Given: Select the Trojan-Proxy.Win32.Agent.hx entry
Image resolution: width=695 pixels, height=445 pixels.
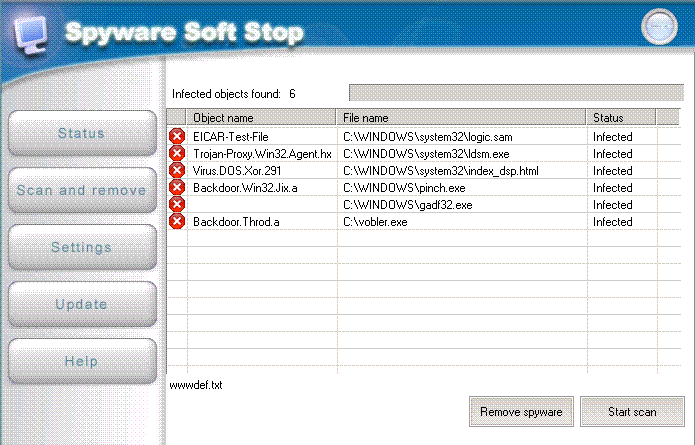Looking at the screenshot, I should (x=262, y=154).
